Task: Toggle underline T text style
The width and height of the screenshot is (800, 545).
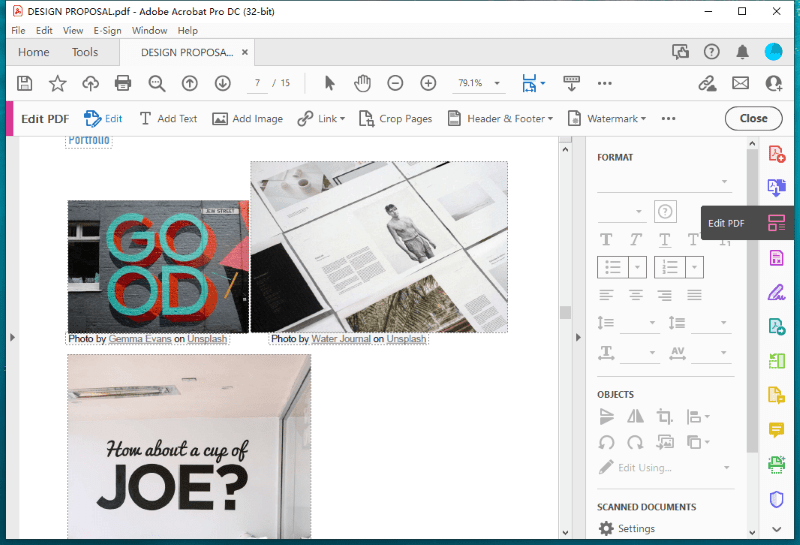Action: (664, 239)
